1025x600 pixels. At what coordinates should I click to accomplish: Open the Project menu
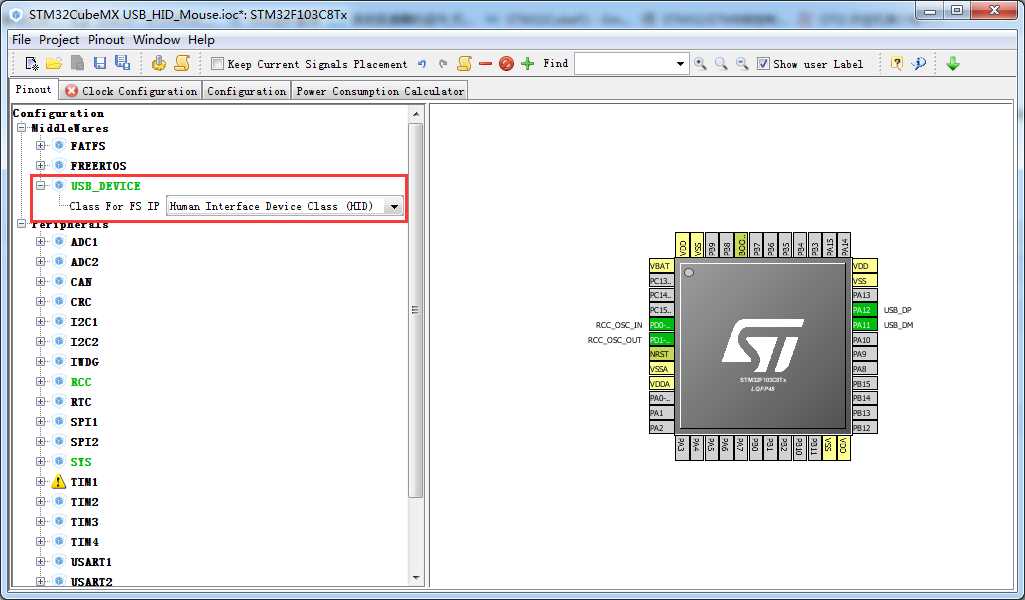click(59, 40)
